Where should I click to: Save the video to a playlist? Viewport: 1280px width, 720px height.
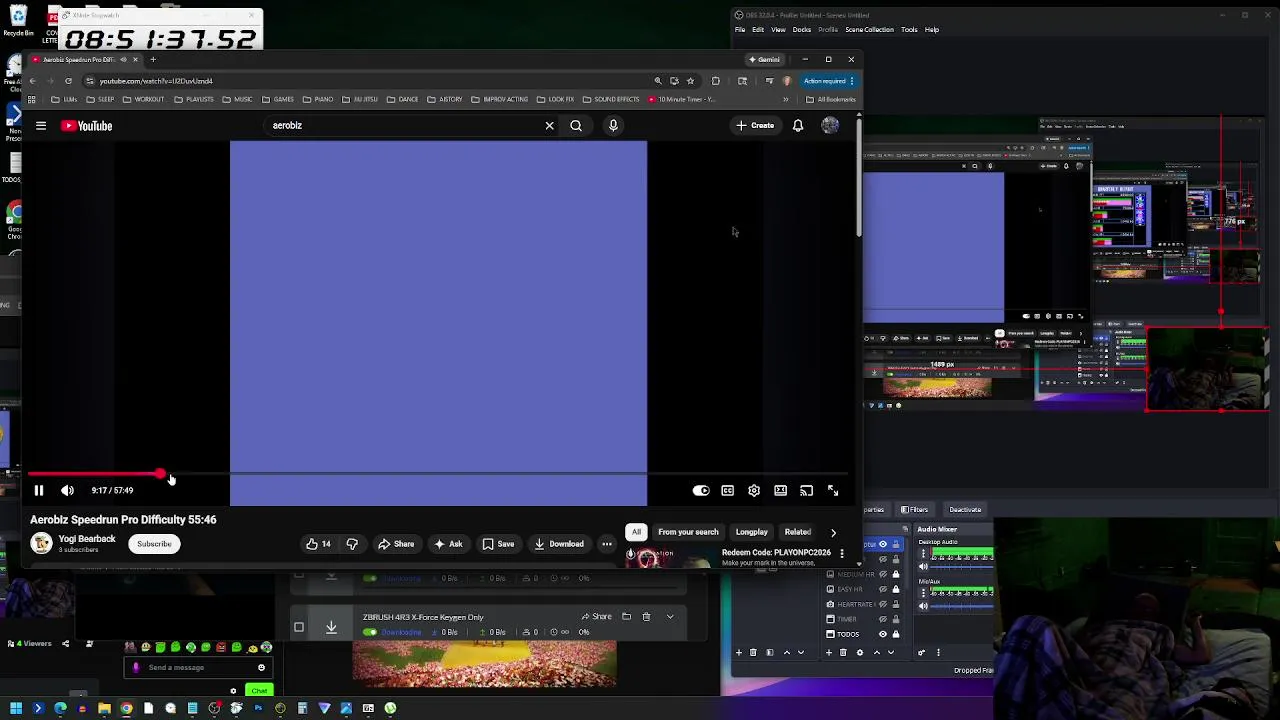[x=498, y=544]
